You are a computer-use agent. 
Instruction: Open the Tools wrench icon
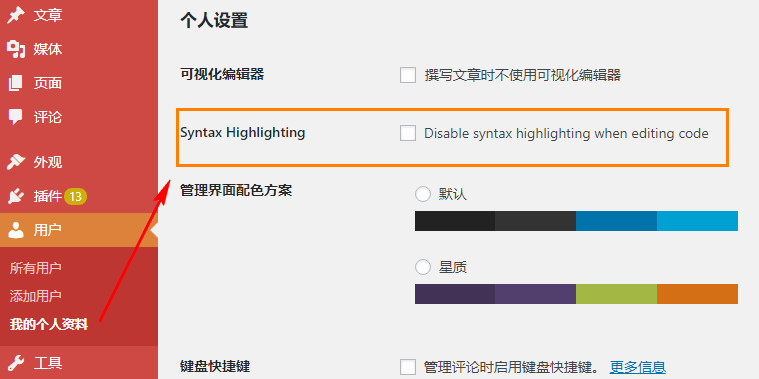click(16, 362)
